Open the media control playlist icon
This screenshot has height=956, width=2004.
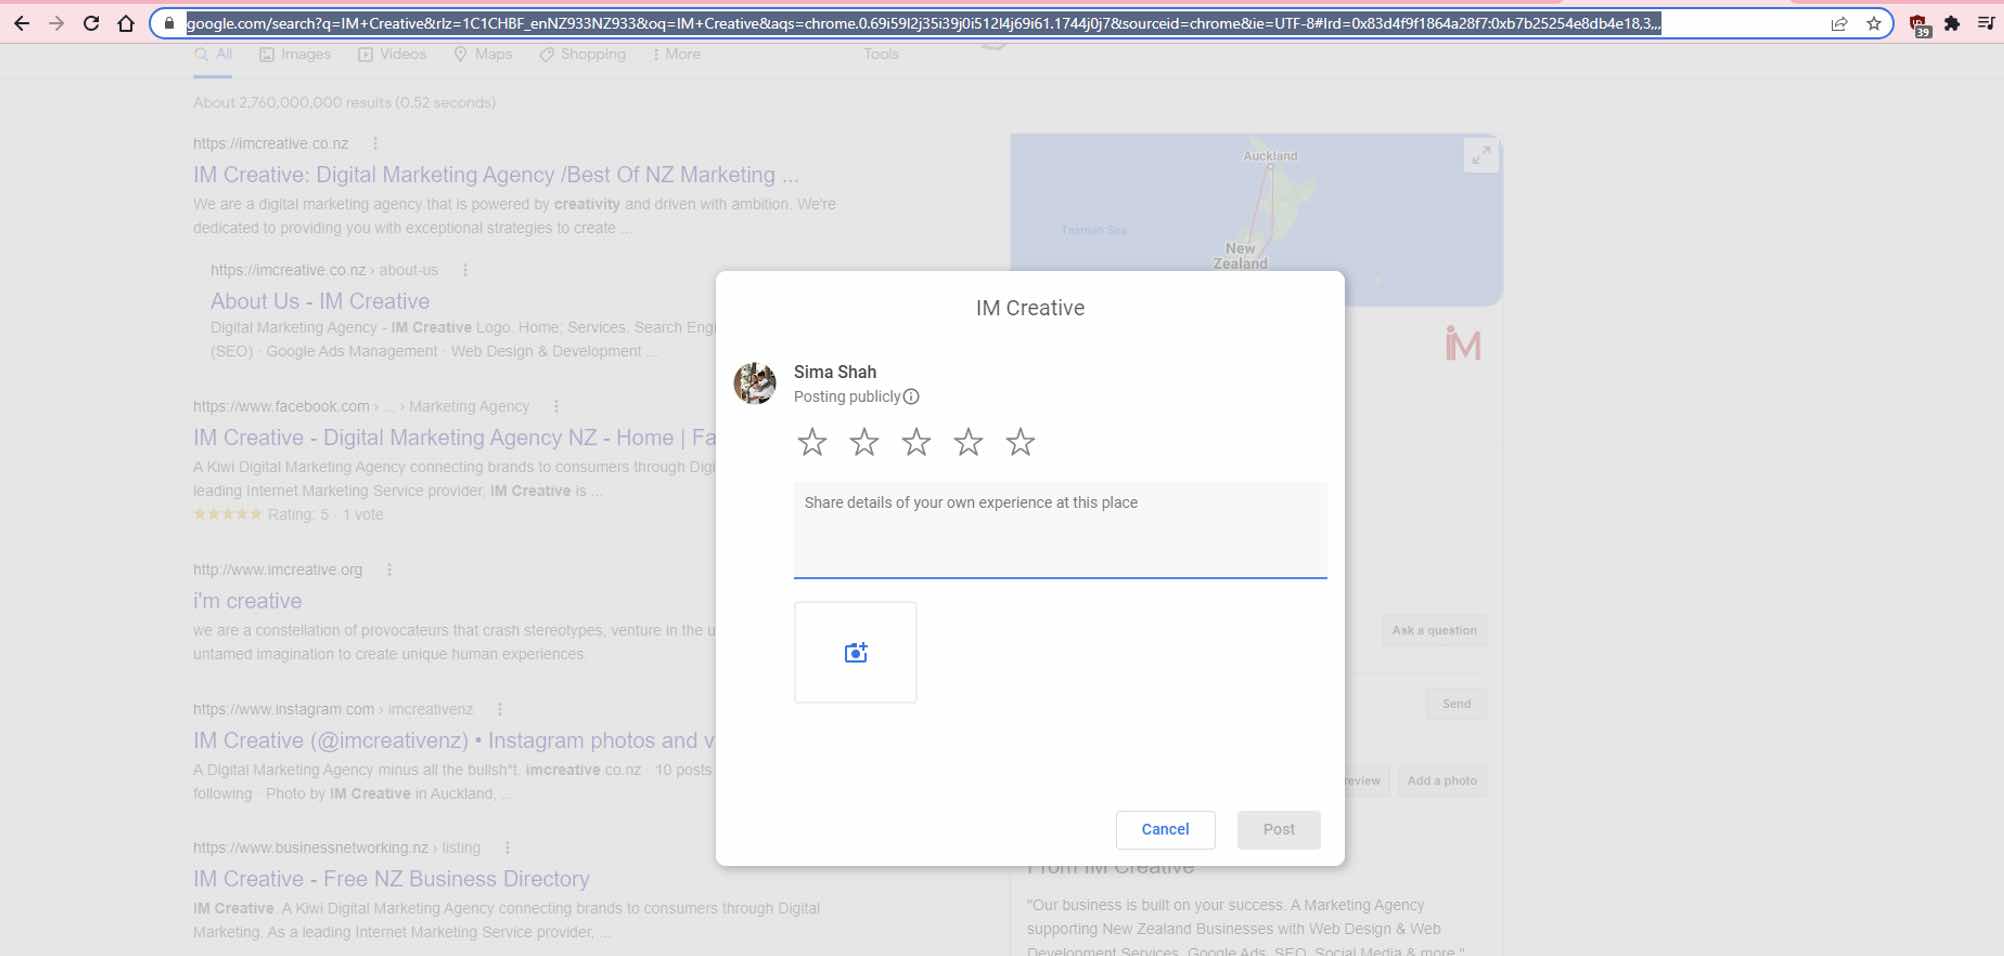coord(1986,23)
